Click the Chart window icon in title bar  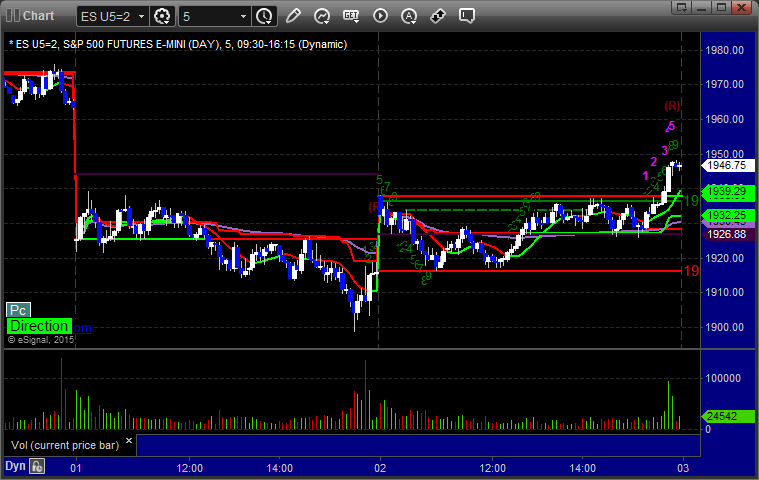[11, 16]
